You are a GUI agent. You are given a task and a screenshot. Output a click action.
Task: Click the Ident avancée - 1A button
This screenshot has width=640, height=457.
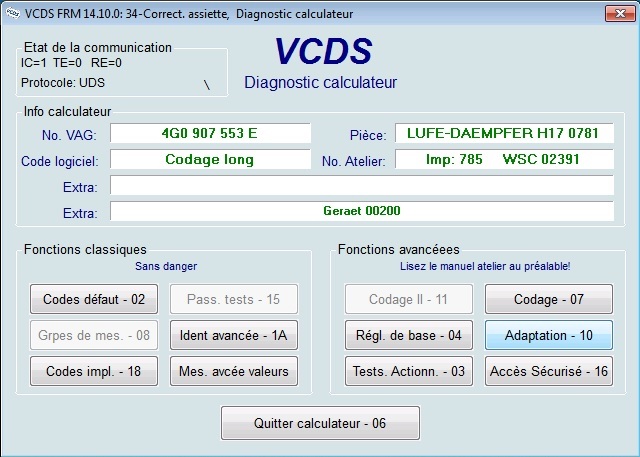coord(235,335)
